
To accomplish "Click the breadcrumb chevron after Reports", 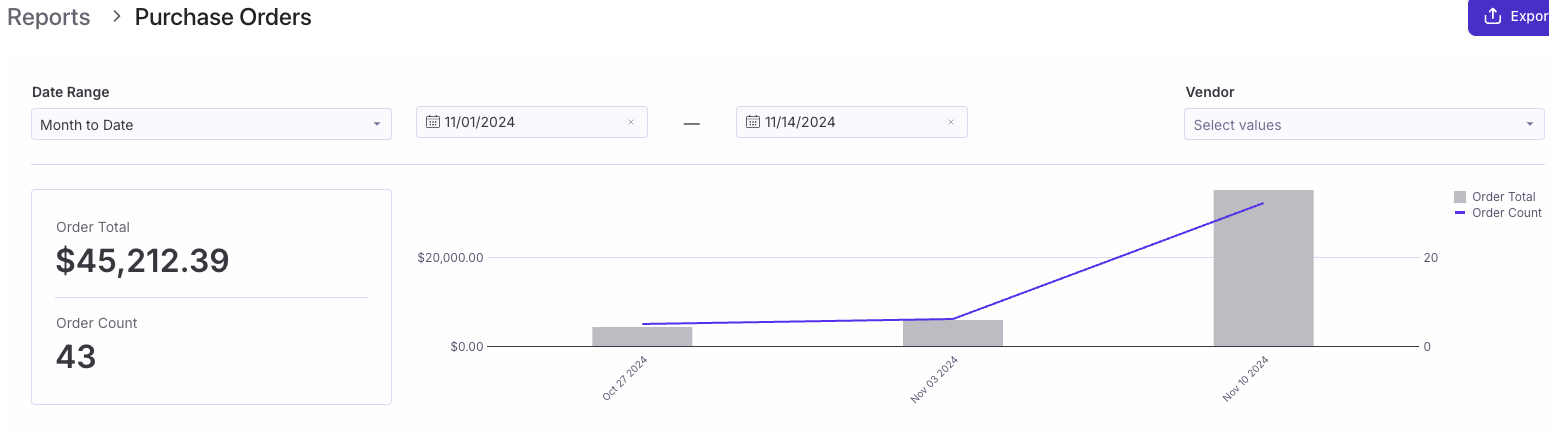I will pos(117,17).
